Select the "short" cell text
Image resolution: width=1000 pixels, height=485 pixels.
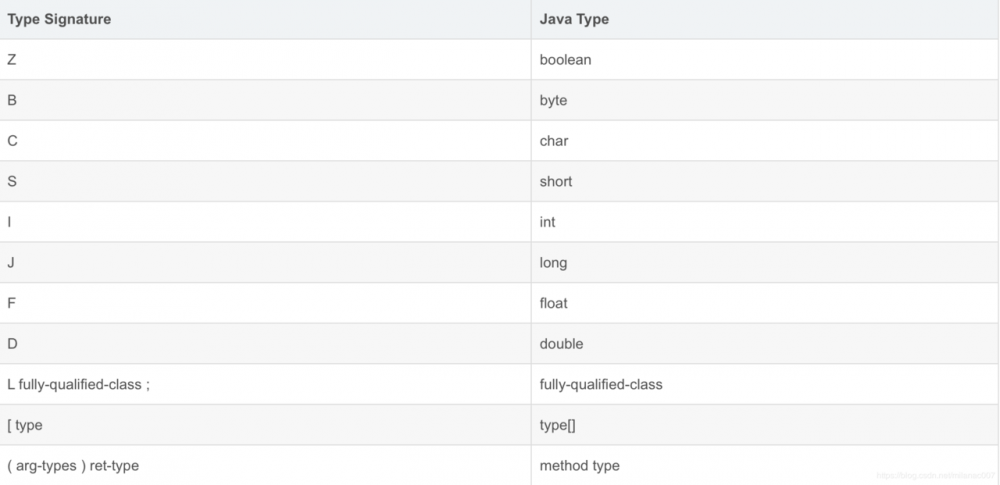click(556, 182)
